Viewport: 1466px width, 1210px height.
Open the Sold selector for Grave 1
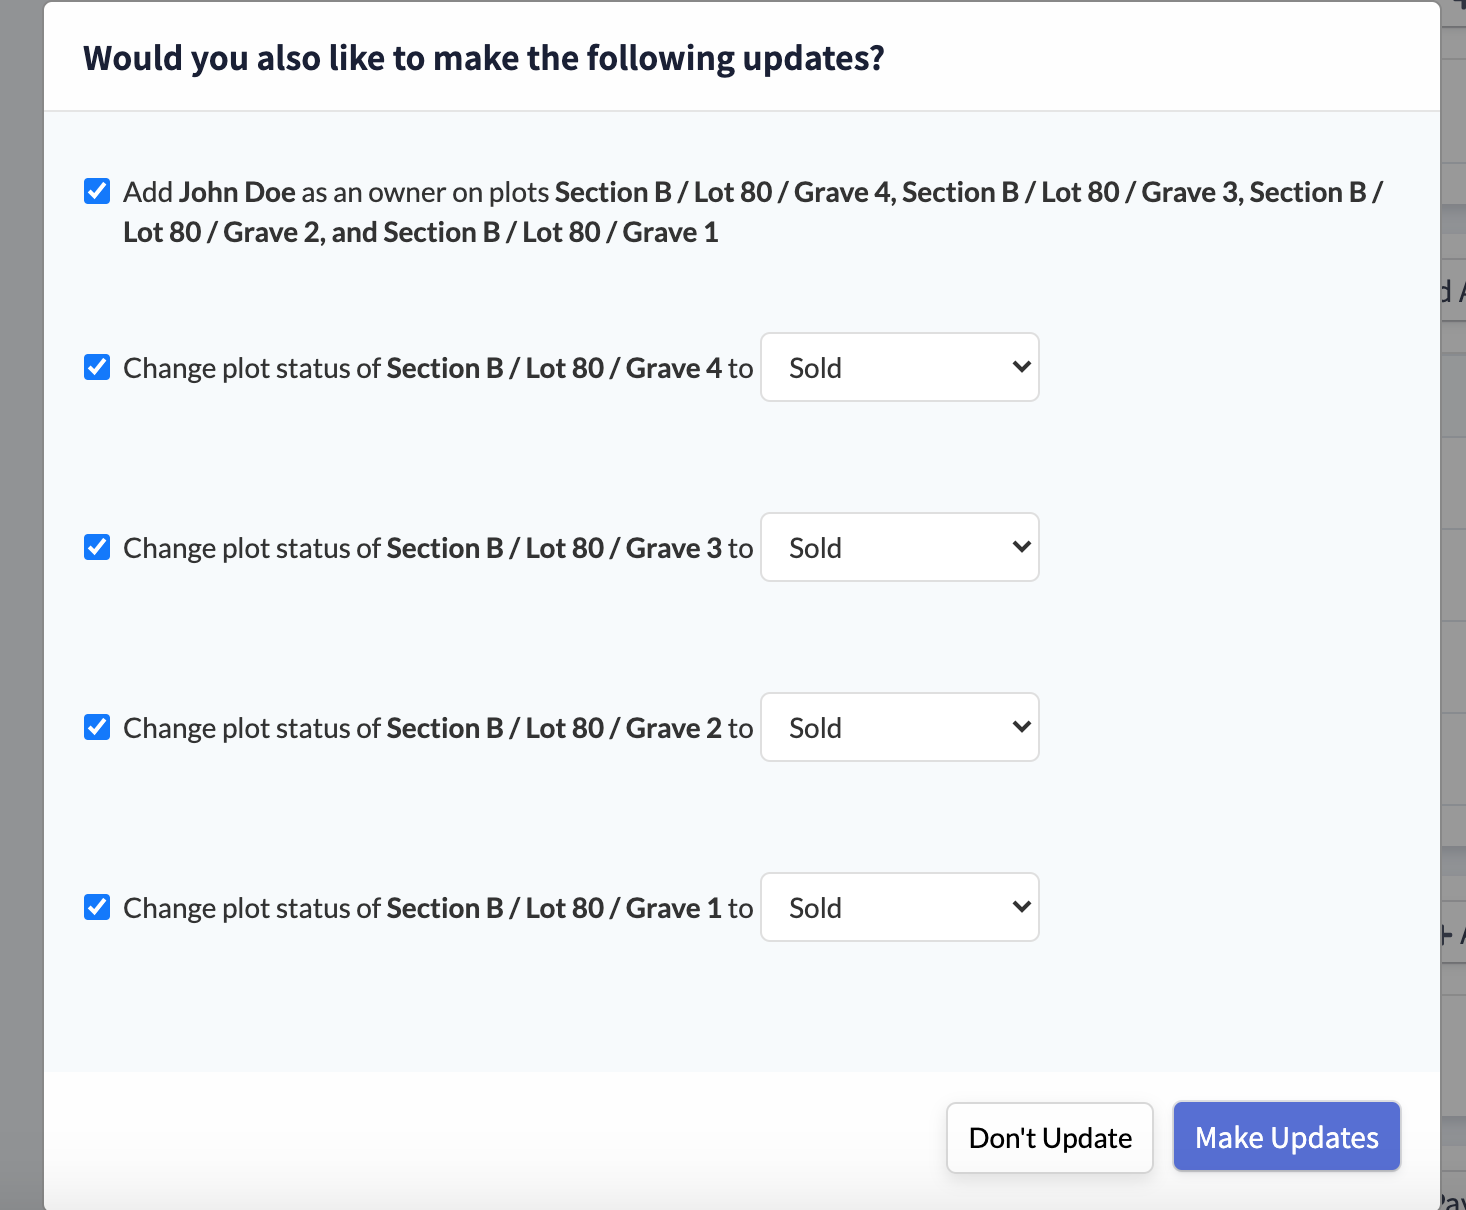coord(899,907)
